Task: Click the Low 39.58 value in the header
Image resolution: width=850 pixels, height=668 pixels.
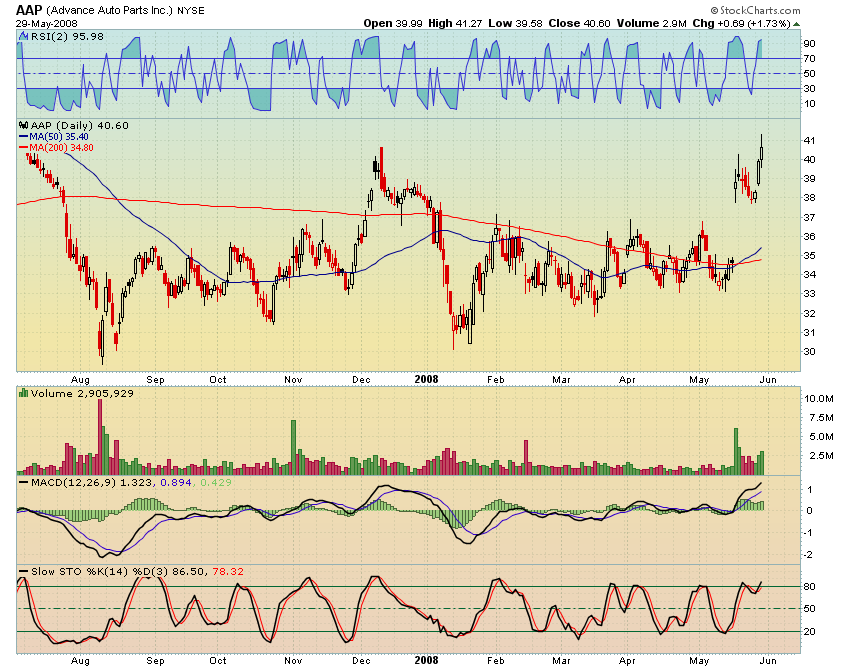Action: [516, 23]
